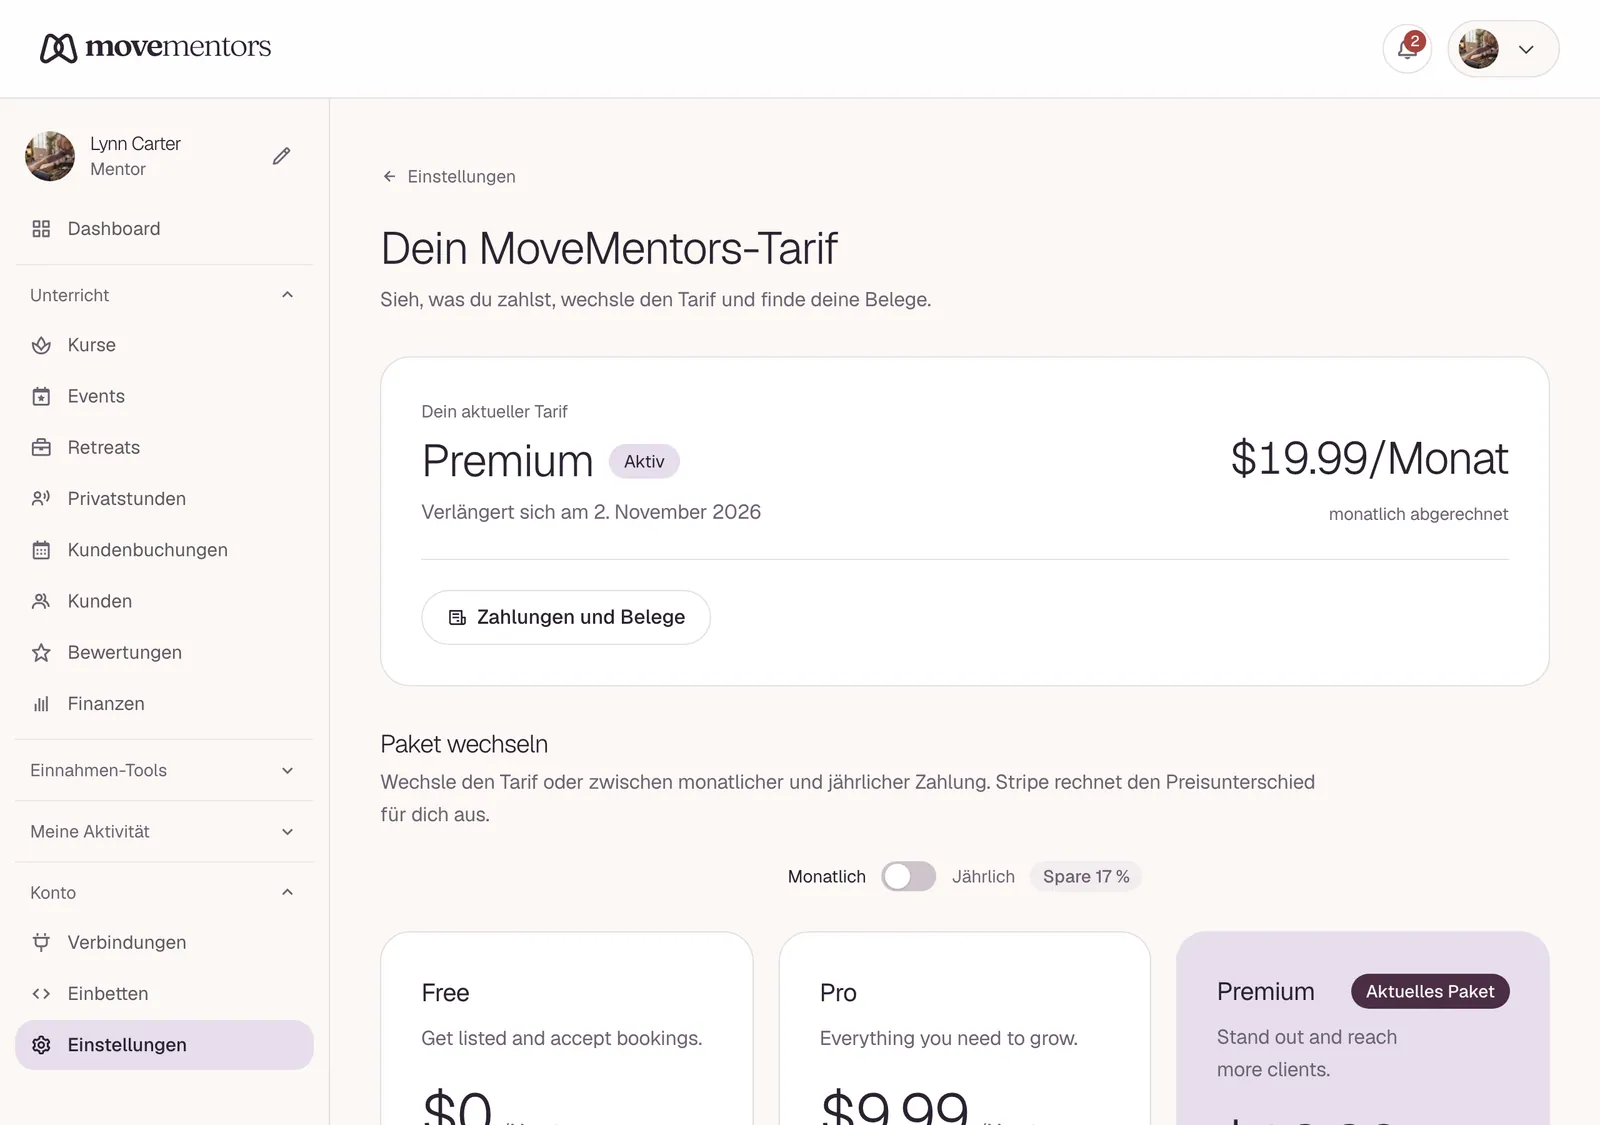Click the Dashboard grid icon
Image resolution: width=1600 pixels, height=1125 pixels.
pyautogui.click(x=41, y=229)
